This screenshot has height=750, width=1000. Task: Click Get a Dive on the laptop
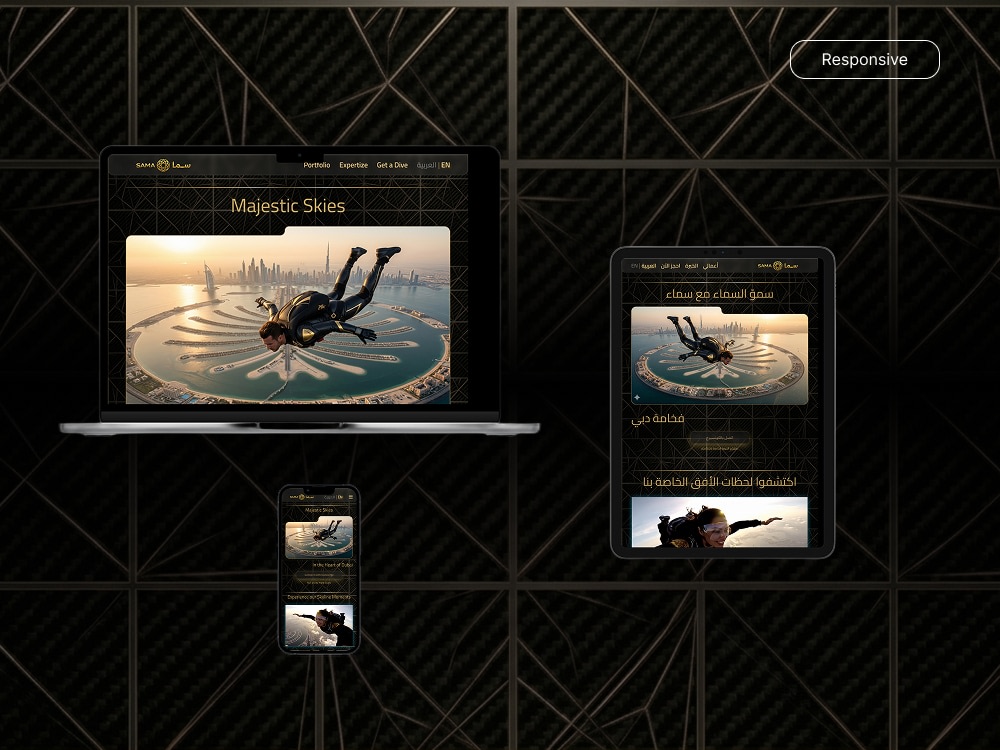[x=392, y=165]
